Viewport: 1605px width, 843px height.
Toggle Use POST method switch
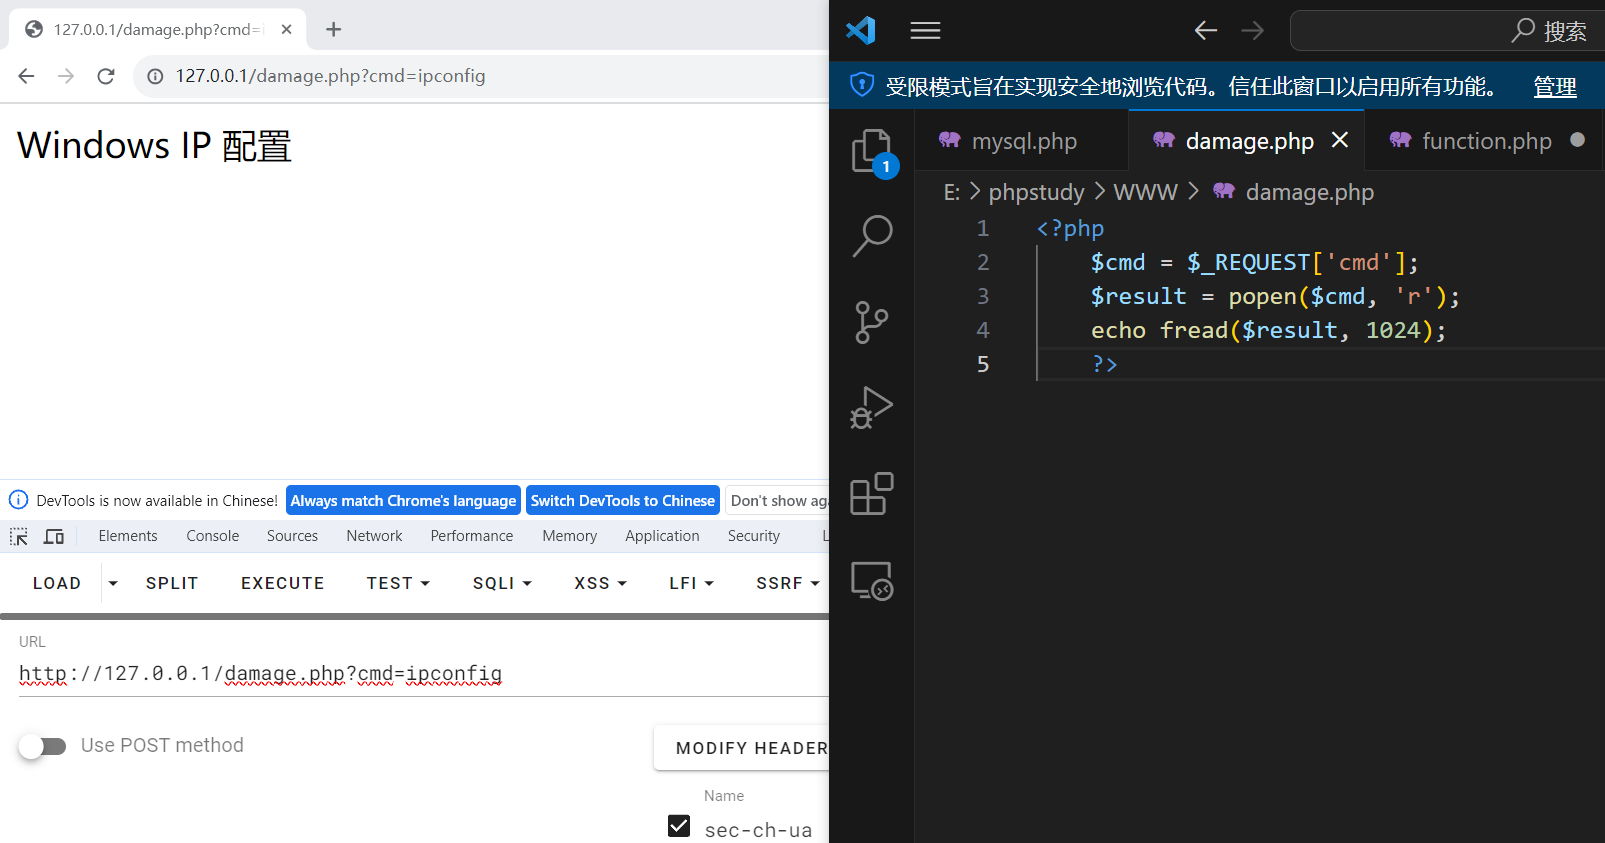tap(42, 746)
